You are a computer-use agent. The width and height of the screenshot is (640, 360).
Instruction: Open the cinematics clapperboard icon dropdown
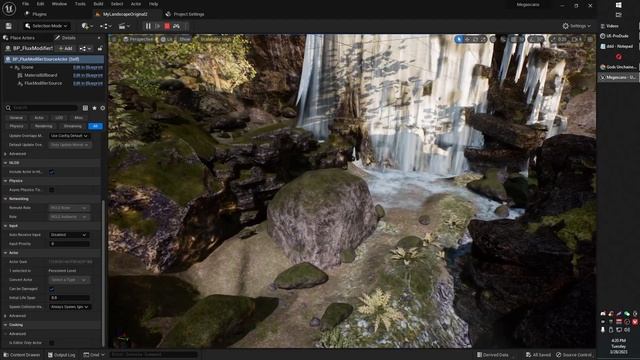click(x=124, y=26)
